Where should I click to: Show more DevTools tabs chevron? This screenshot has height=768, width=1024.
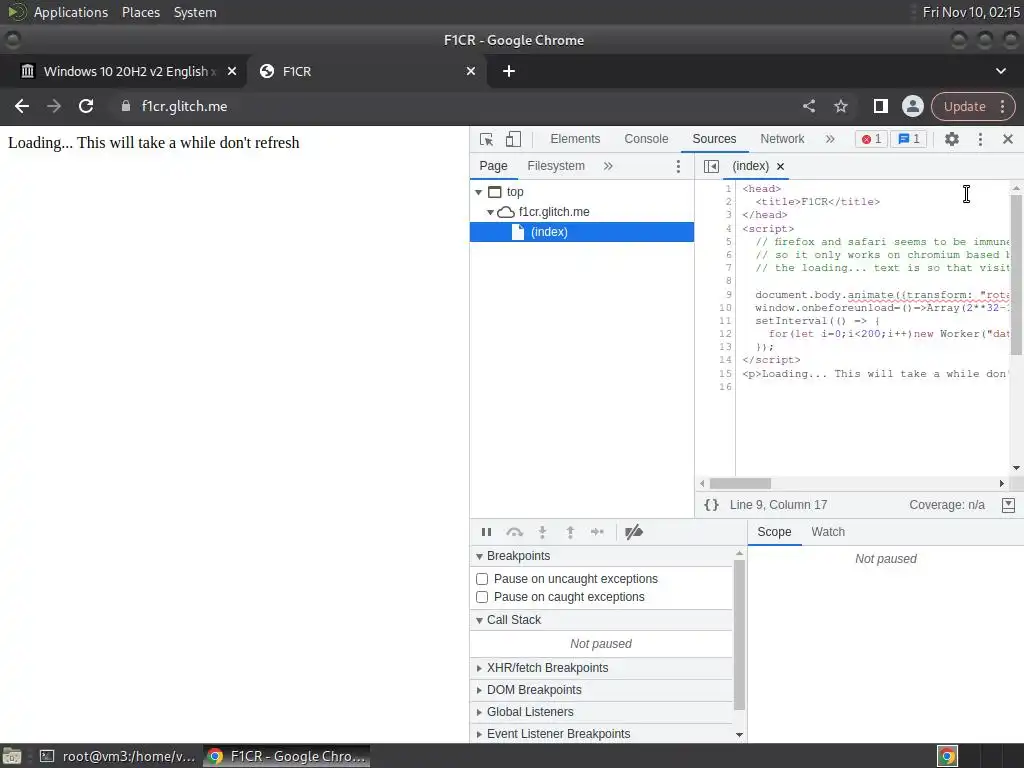coord(829,138)
